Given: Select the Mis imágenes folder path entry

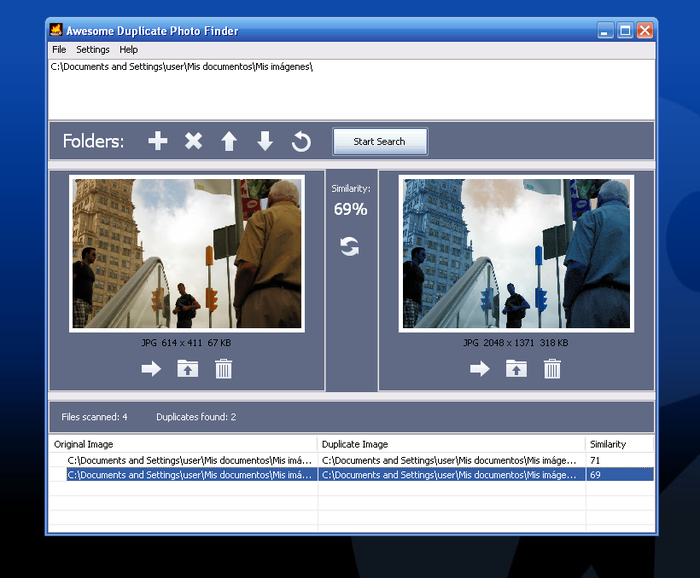Looking at the screenshot, I should coord(182,67).
